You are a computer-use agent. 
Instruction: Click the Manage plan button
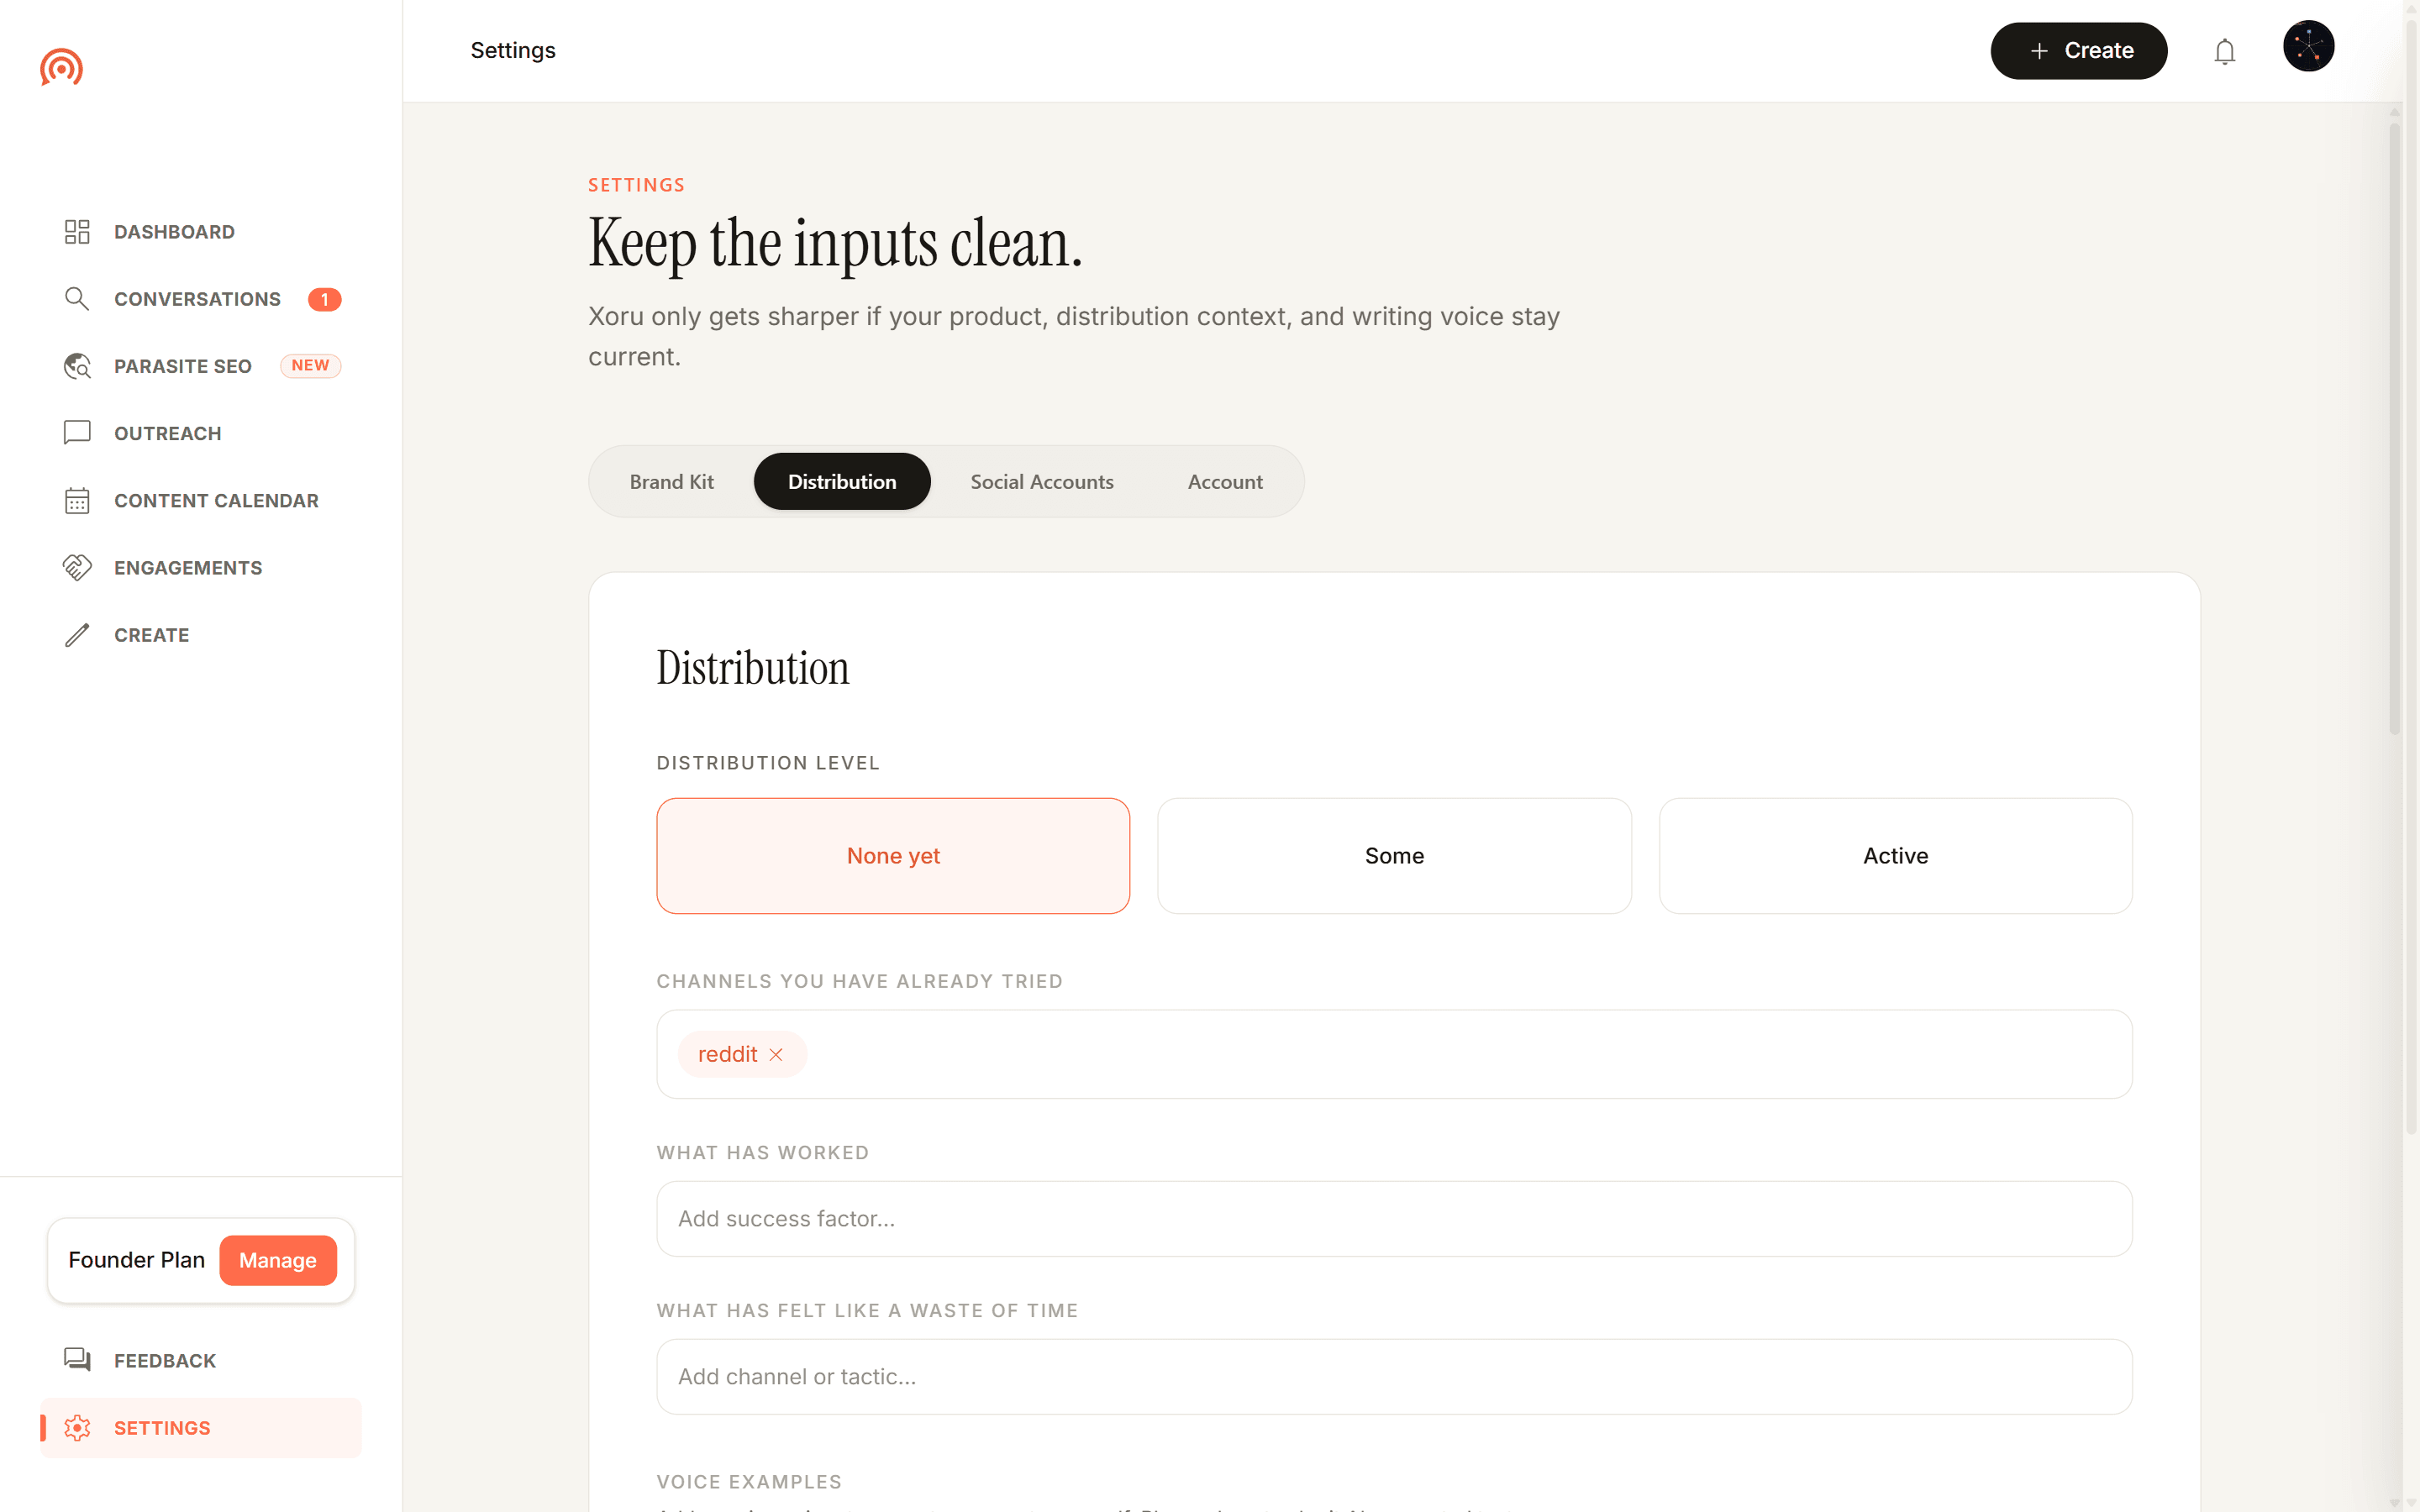click(x=278, y=1260)
